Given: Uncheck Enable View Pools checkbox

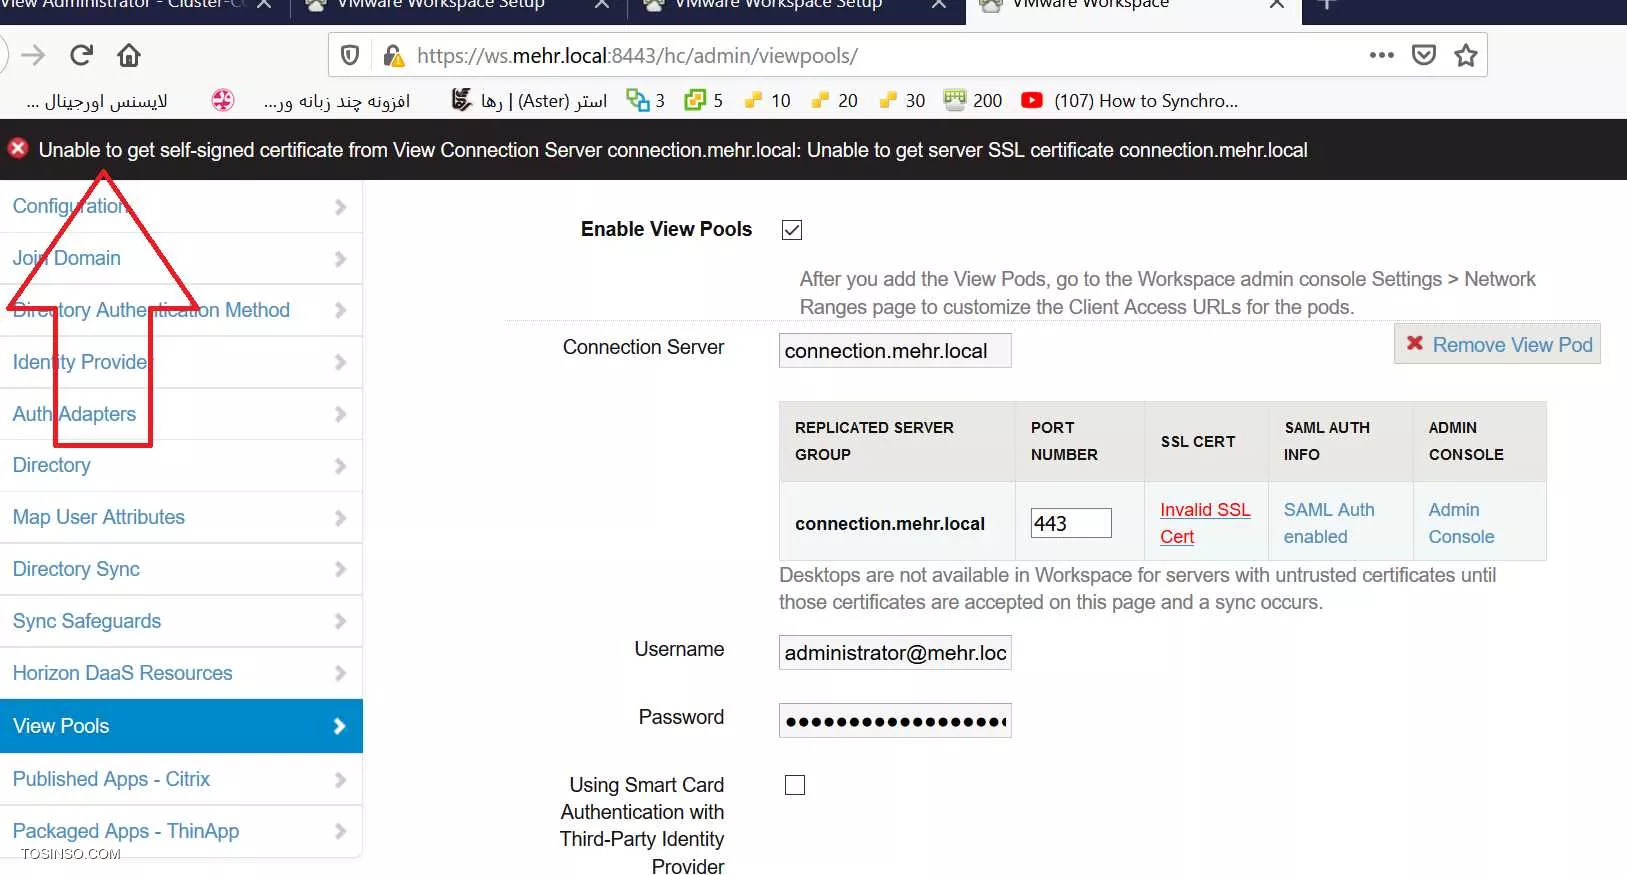Looking at the screenshot, I should (792, 230).
